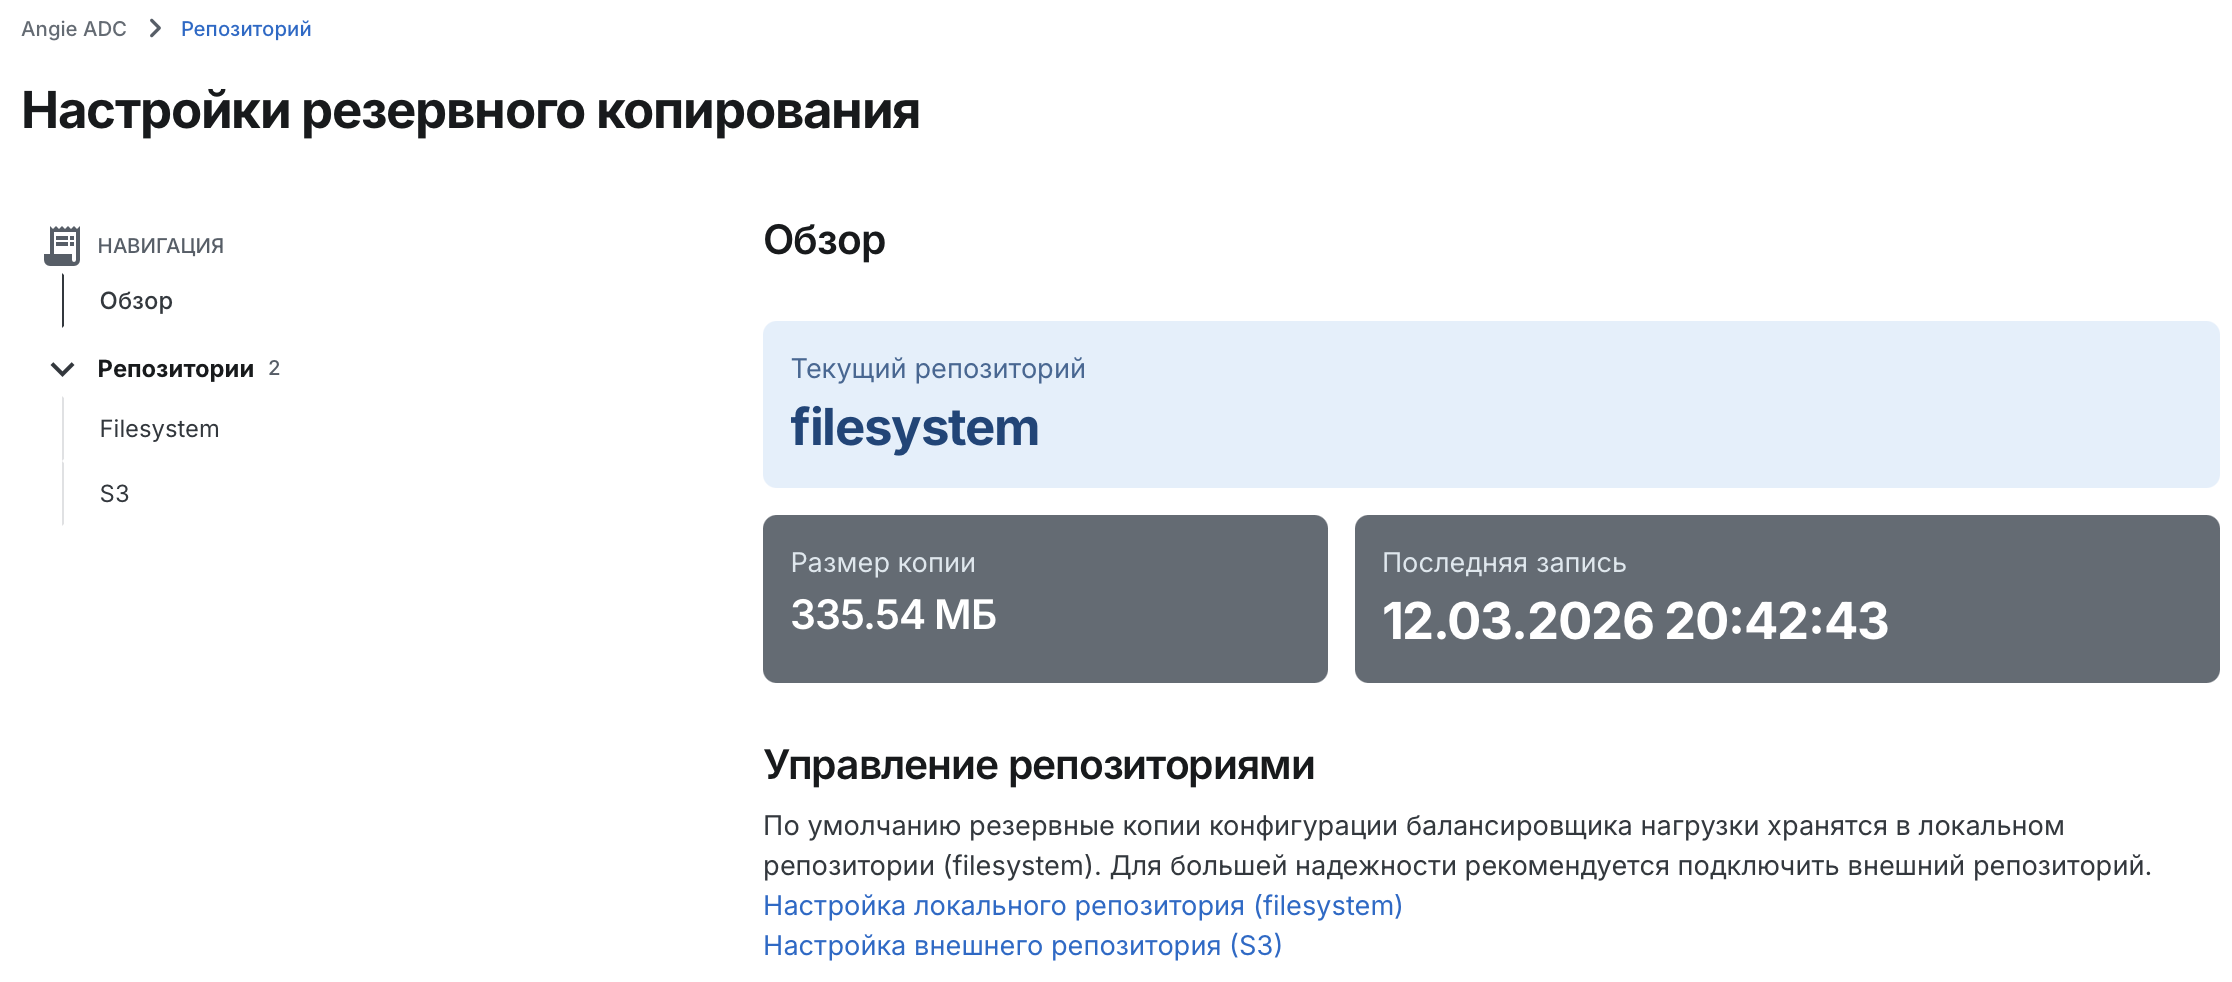Click НАВИГАЦИЯ sidebar header

coord(161,246)
